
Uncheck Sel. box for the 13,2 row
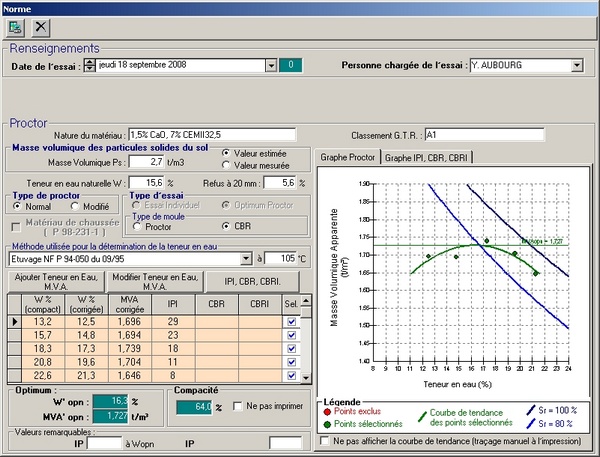coord(291,322)
